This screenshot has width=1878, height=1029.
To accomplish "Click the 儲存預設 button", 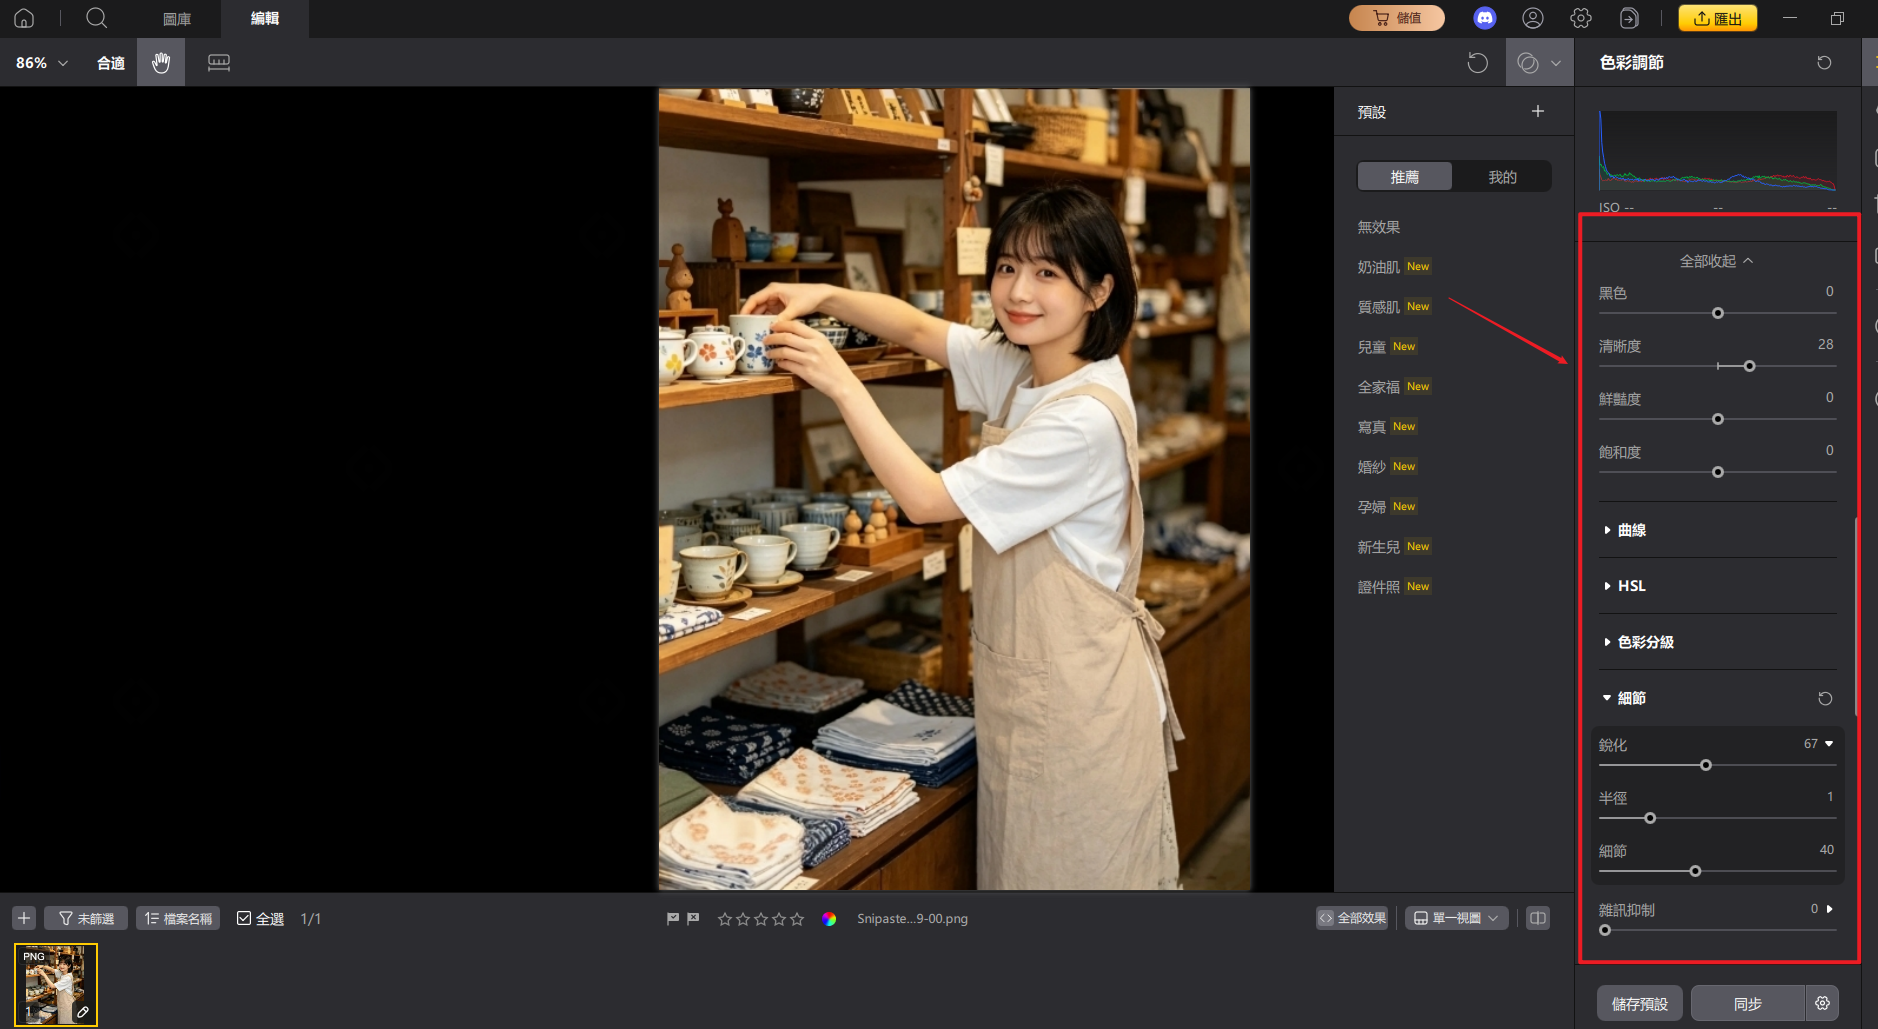I will 1639,1002.
